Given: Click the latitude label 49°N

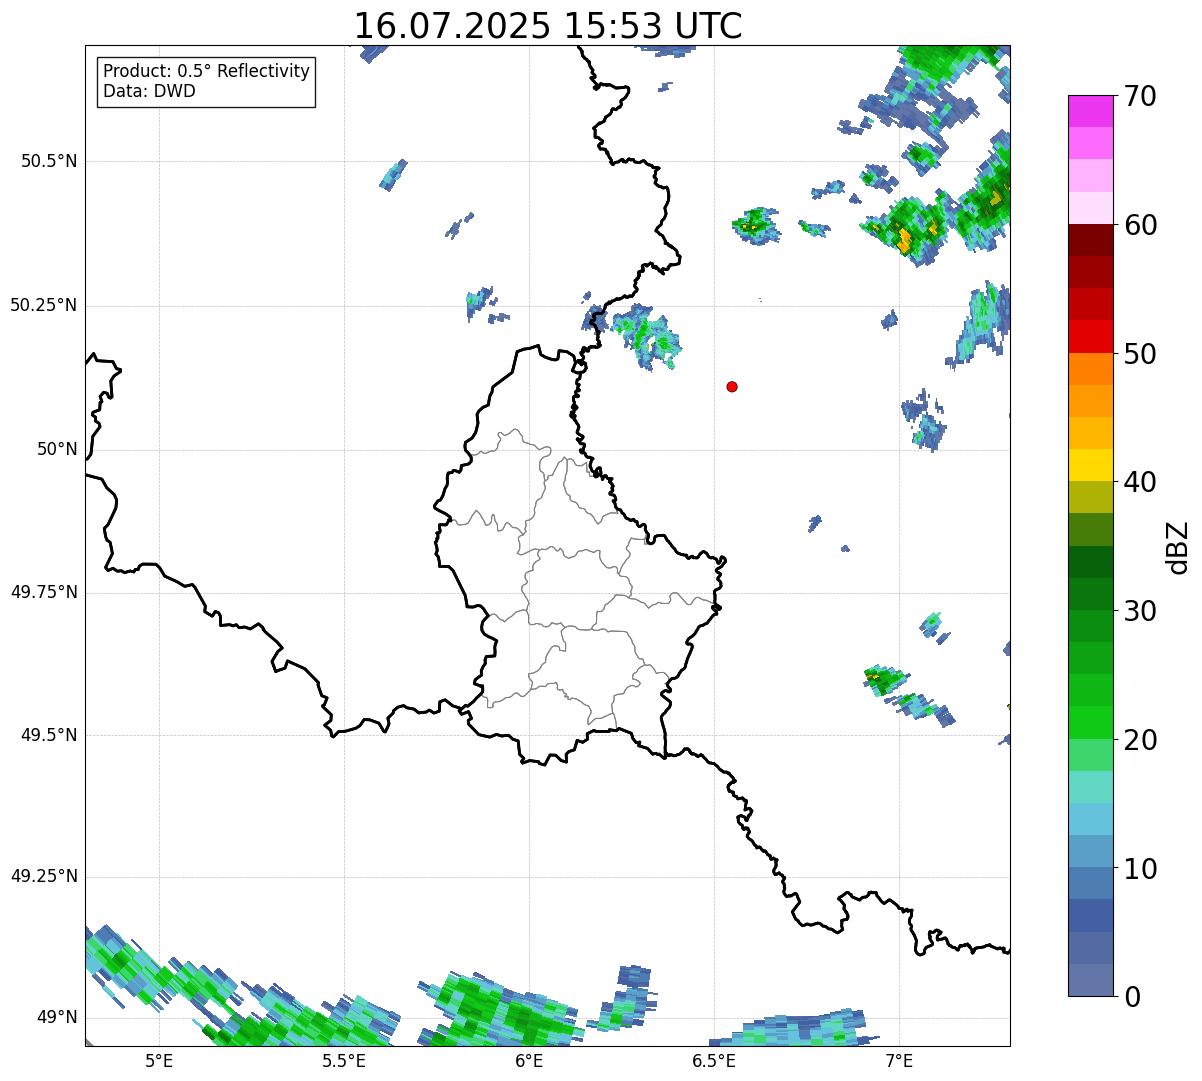Looking at the screenshot, I should pyautogui.click(x=57, y=1017).
